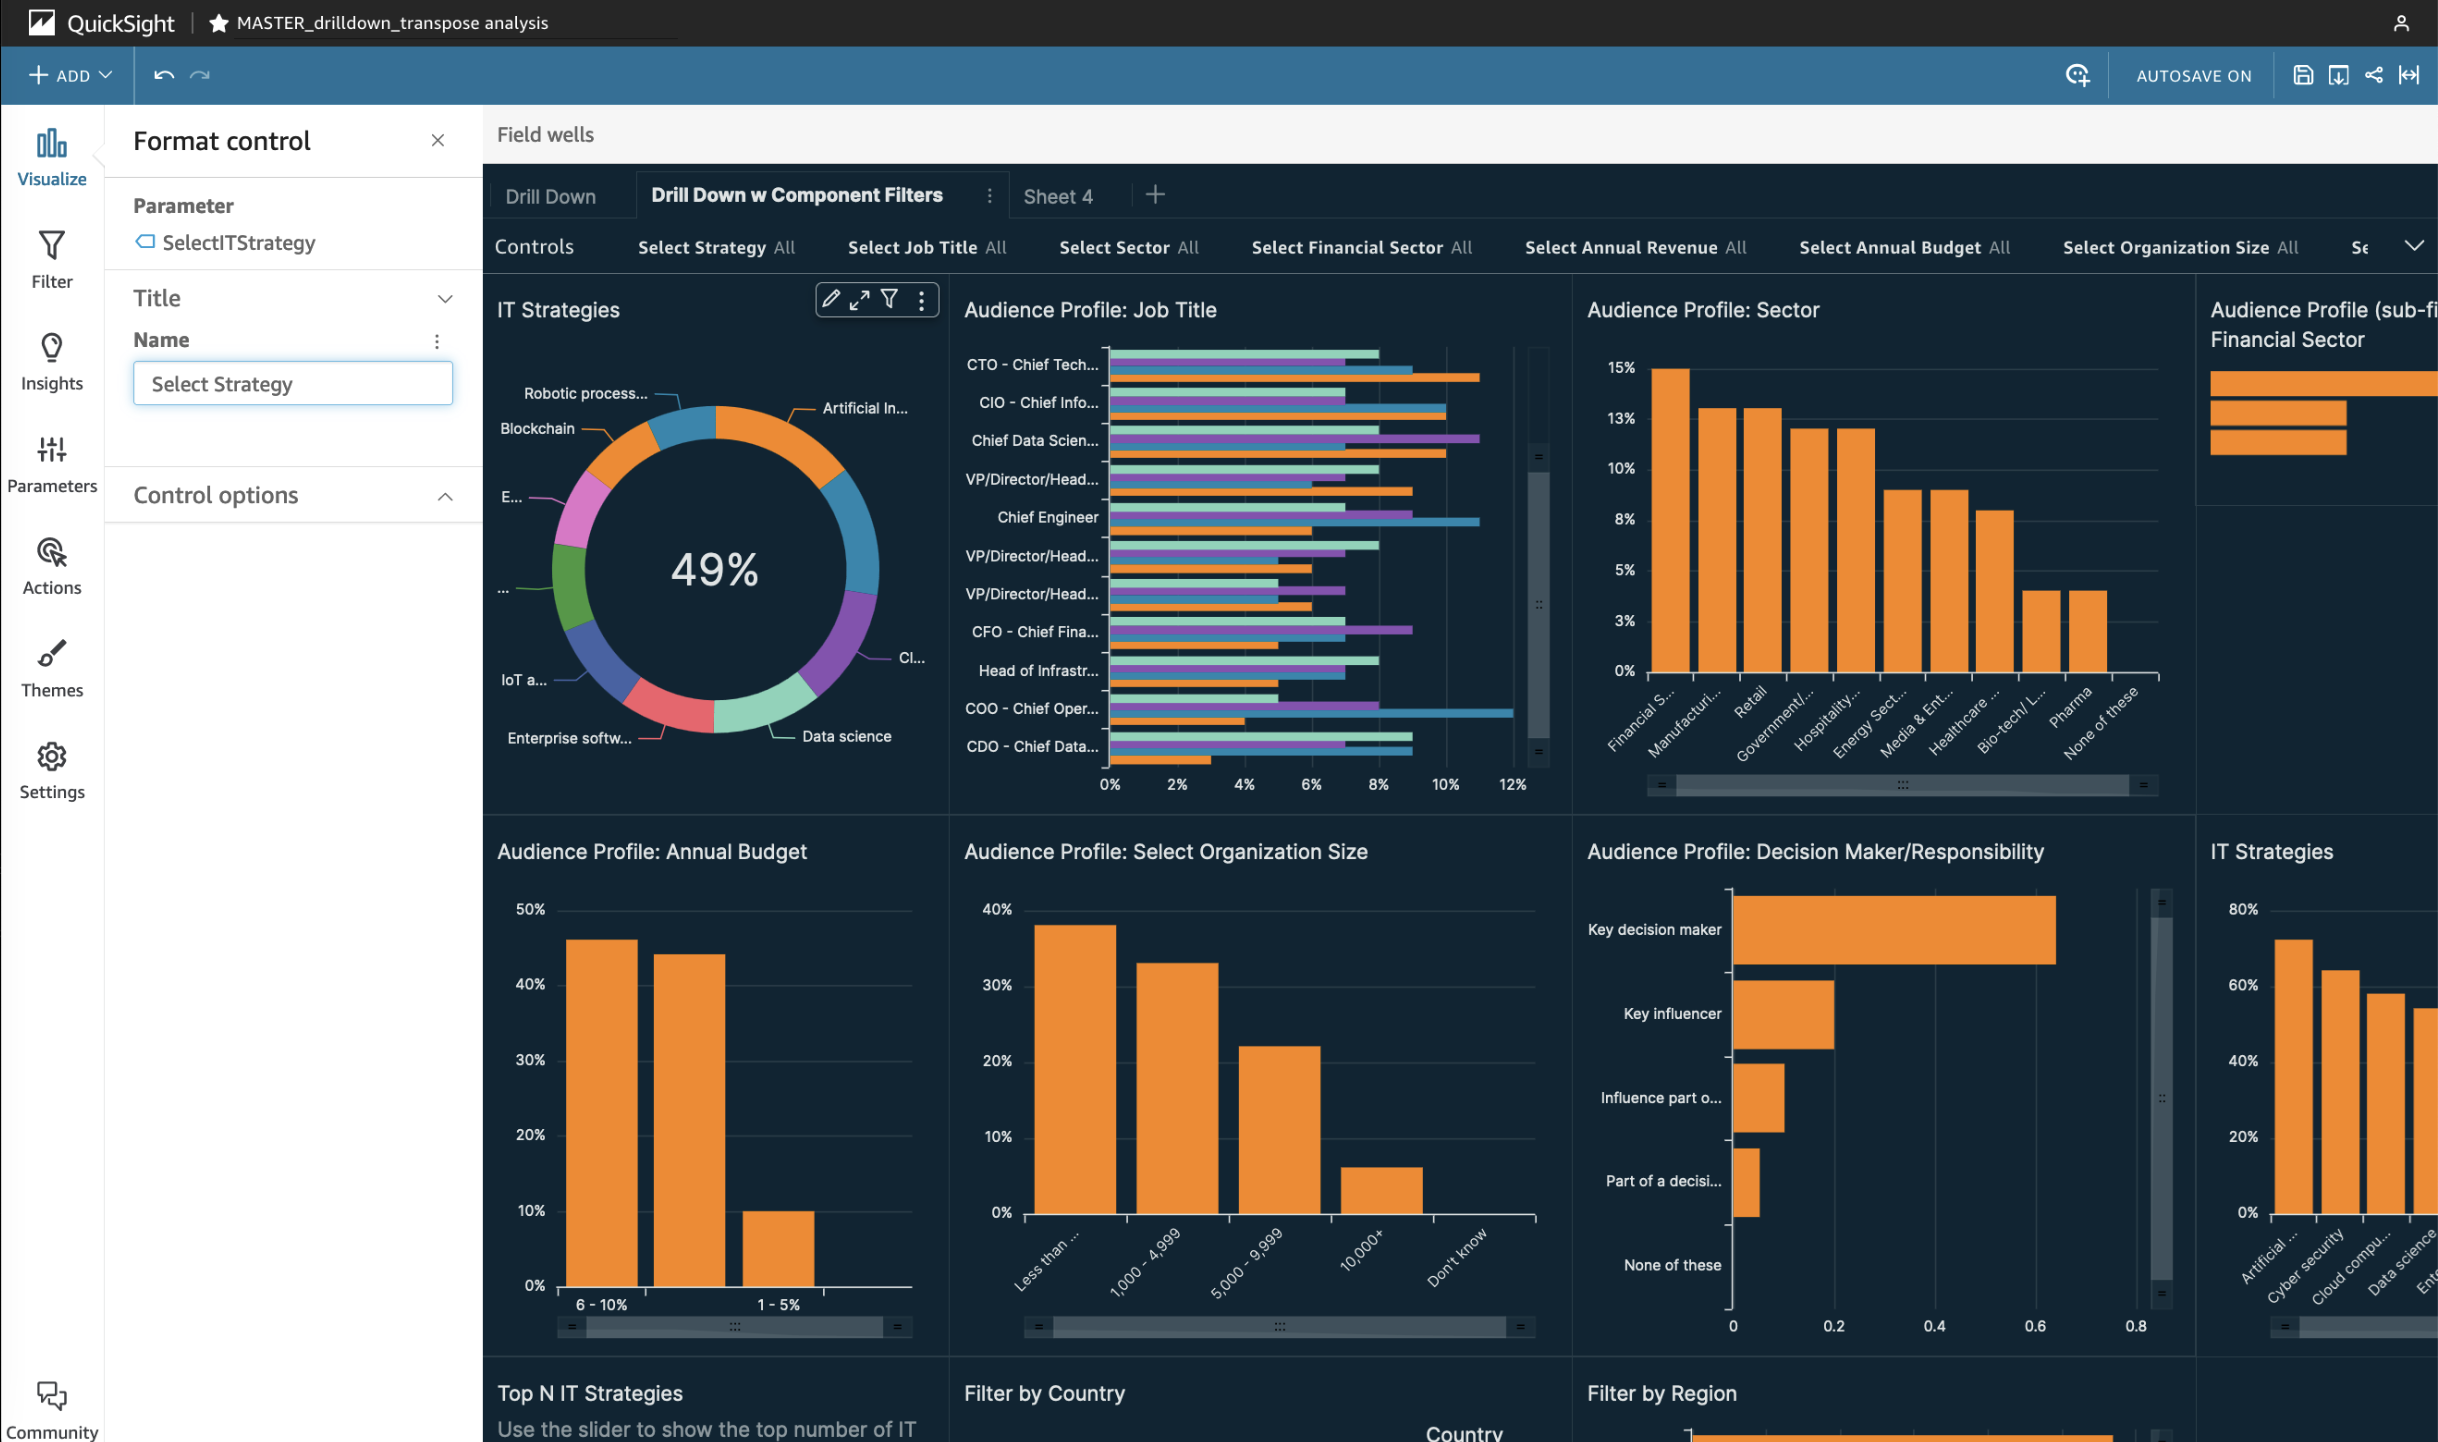Viewport: 2438px width, 1442px height.
Task: Open the ADD dropdown menu
Action: pos(70,75)
